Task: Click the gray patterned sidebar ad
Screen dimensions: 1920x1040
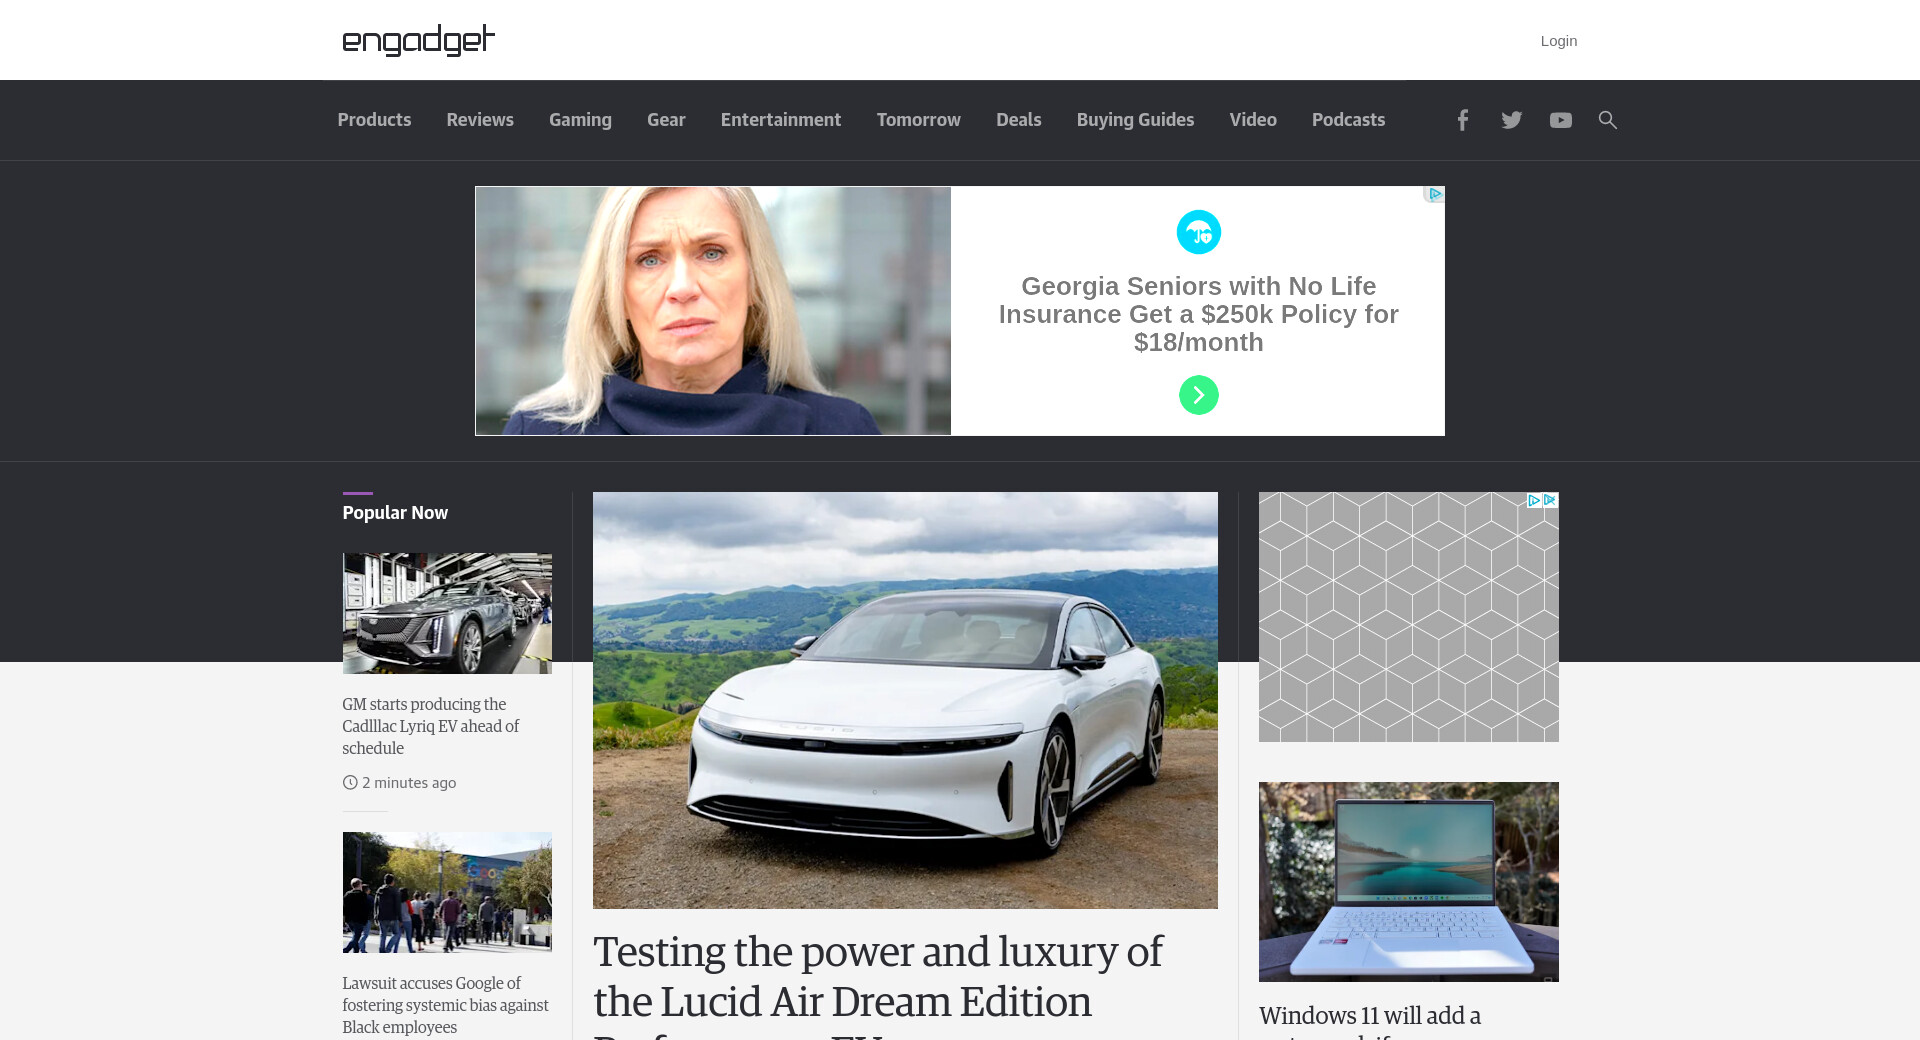Action: (1408, 617)
